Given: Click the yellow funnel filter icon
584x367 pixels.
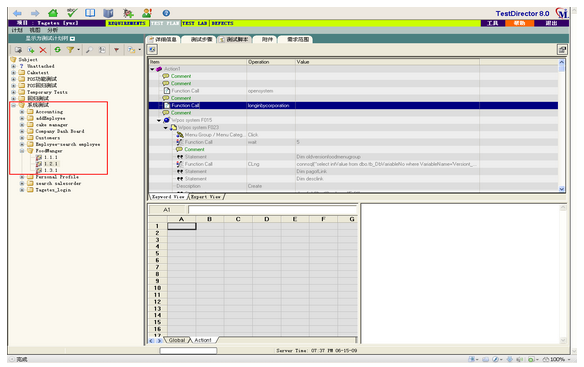Looking at the screenshot, I should click(x=70, y=50).
